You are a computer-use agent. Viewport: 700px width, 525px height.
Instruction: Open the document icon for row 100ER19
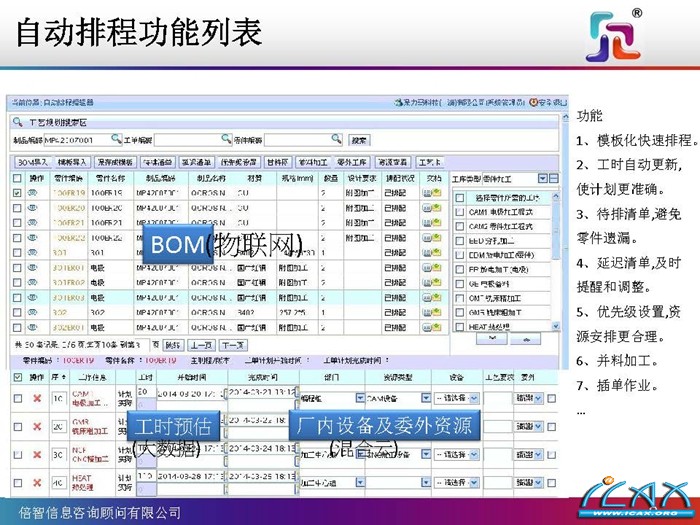point(431,193)
